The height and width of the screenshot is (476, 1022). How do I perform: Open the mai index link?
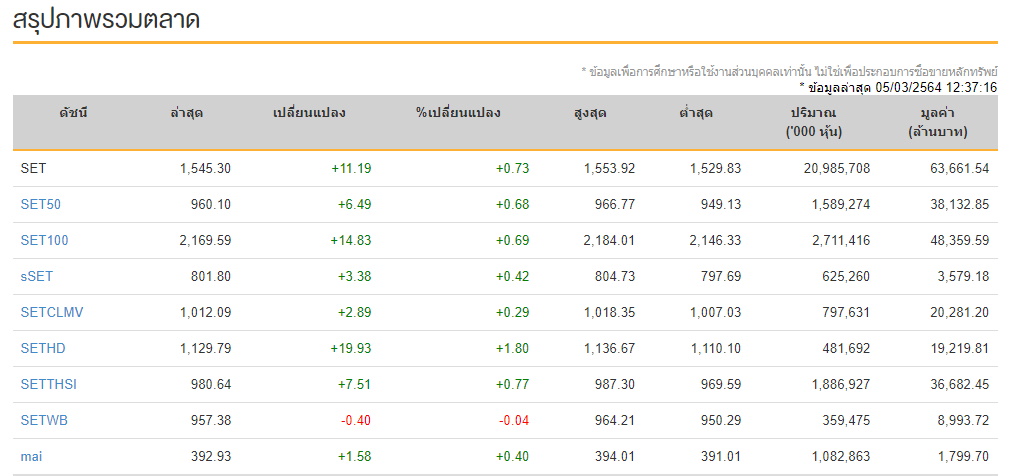(x=31, y=456)
